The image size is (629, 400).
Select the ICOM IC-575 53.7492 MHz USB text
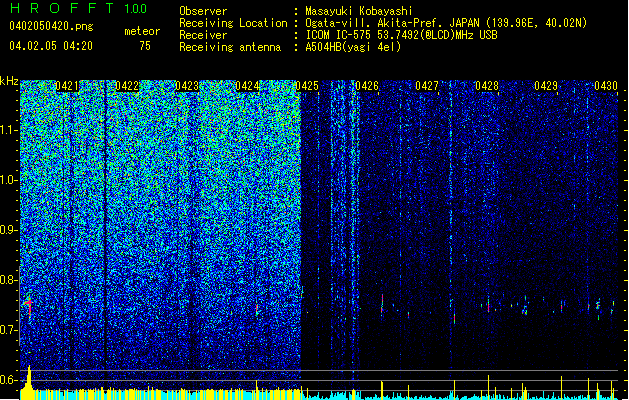tap(401, 35)
